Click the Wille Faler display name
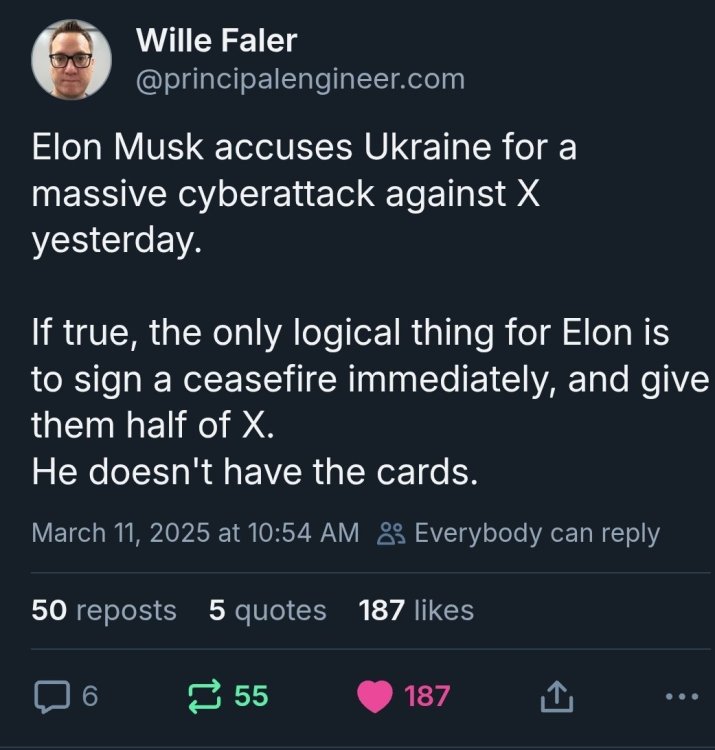The width and height of the screenshot is (715, 750). [216, 41]
